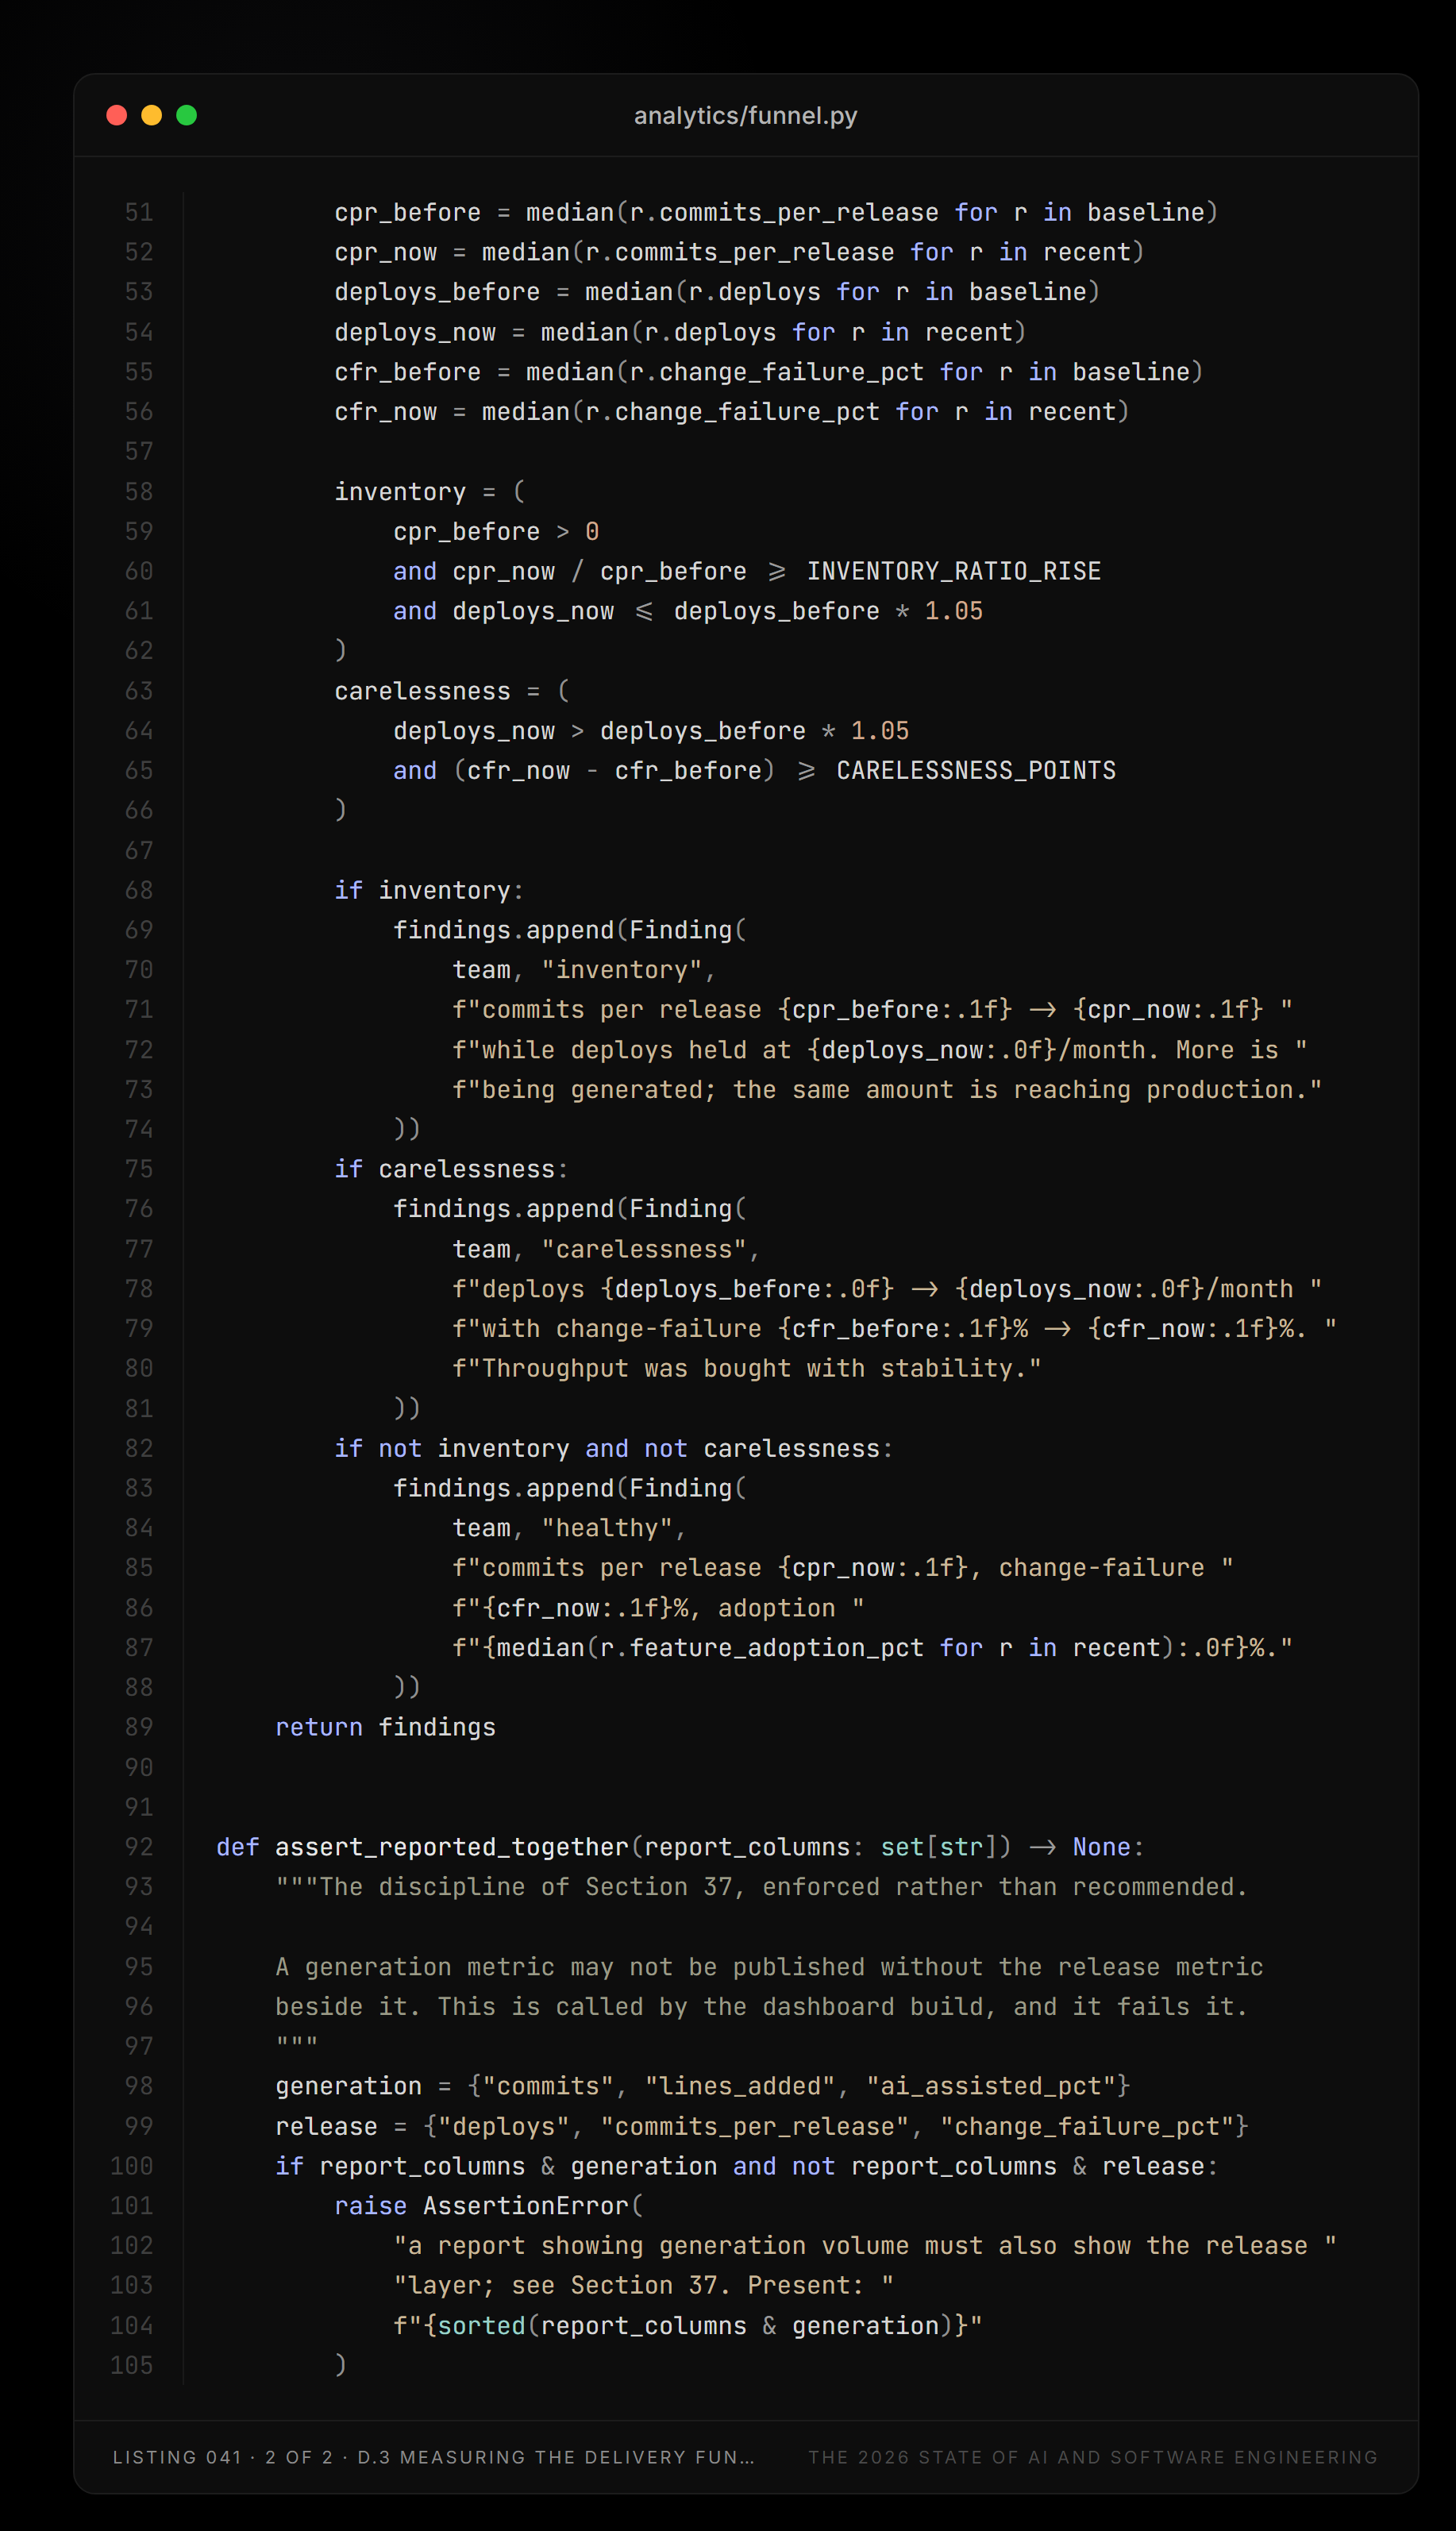Screen dimensions: 1456x2531
Task: Click the 'inventory = (' assignment line
Action: pyautogui.click(x=430, y=492)
